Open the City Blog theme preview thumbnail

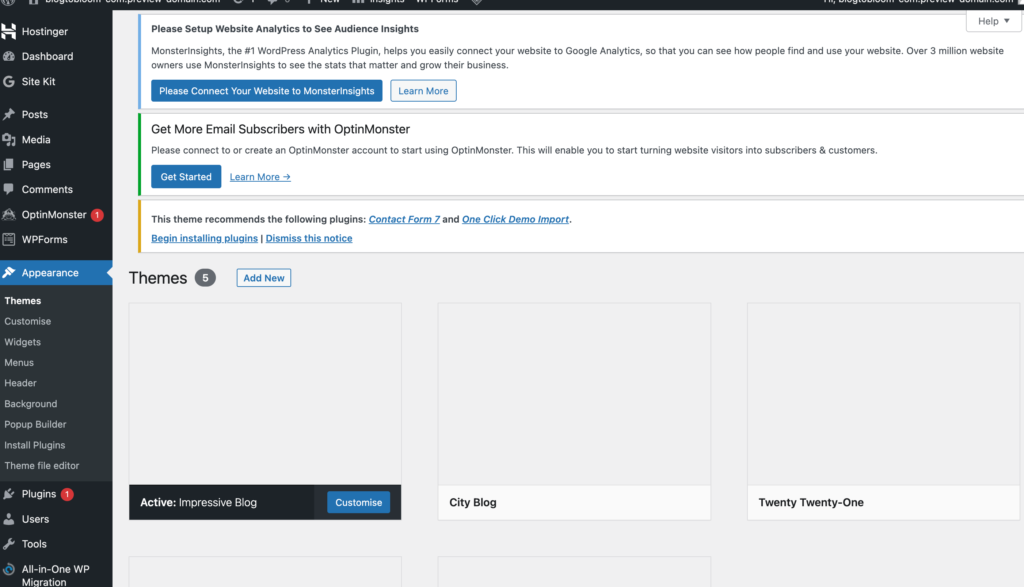click(x=574, y=394)
